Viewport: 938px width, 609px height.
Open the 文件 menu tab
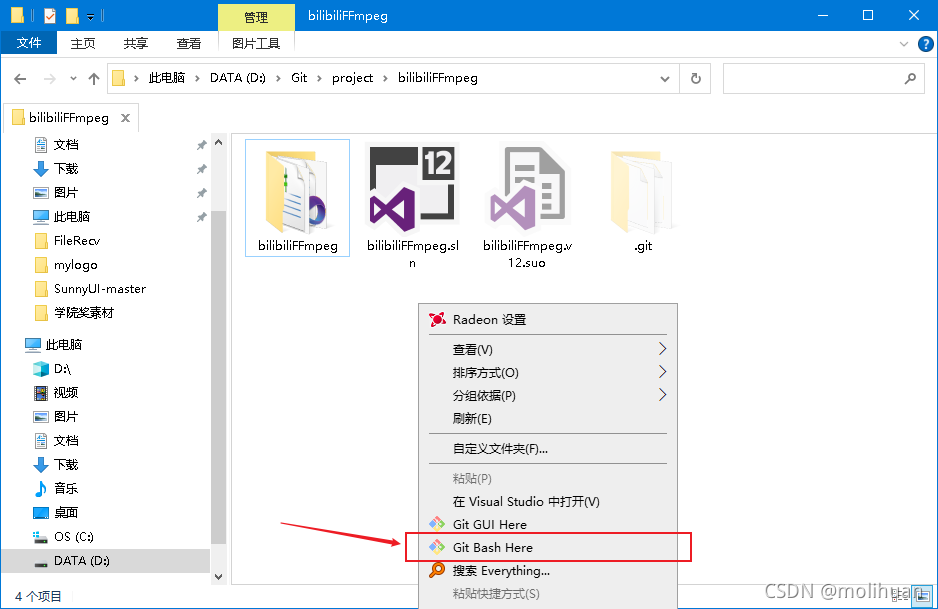pos(29,42)
